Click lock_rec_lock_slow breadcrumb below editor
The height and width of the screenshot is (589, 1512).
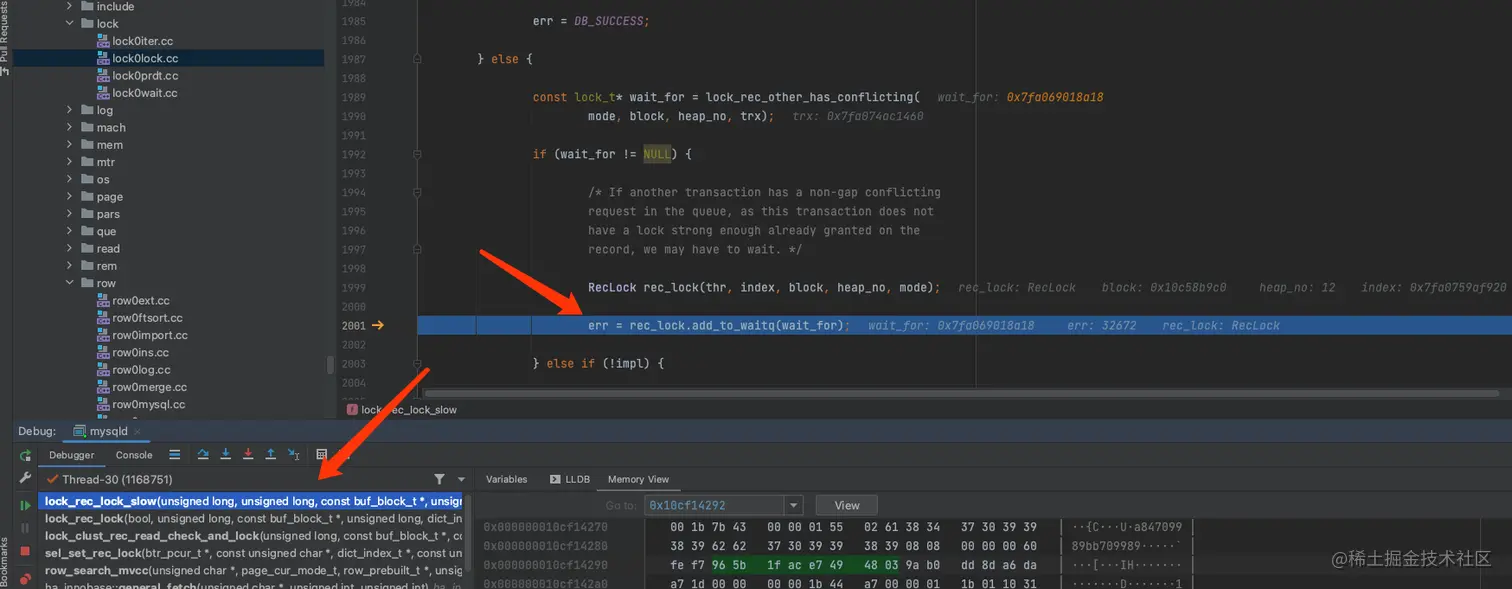[x=402, y=410]
